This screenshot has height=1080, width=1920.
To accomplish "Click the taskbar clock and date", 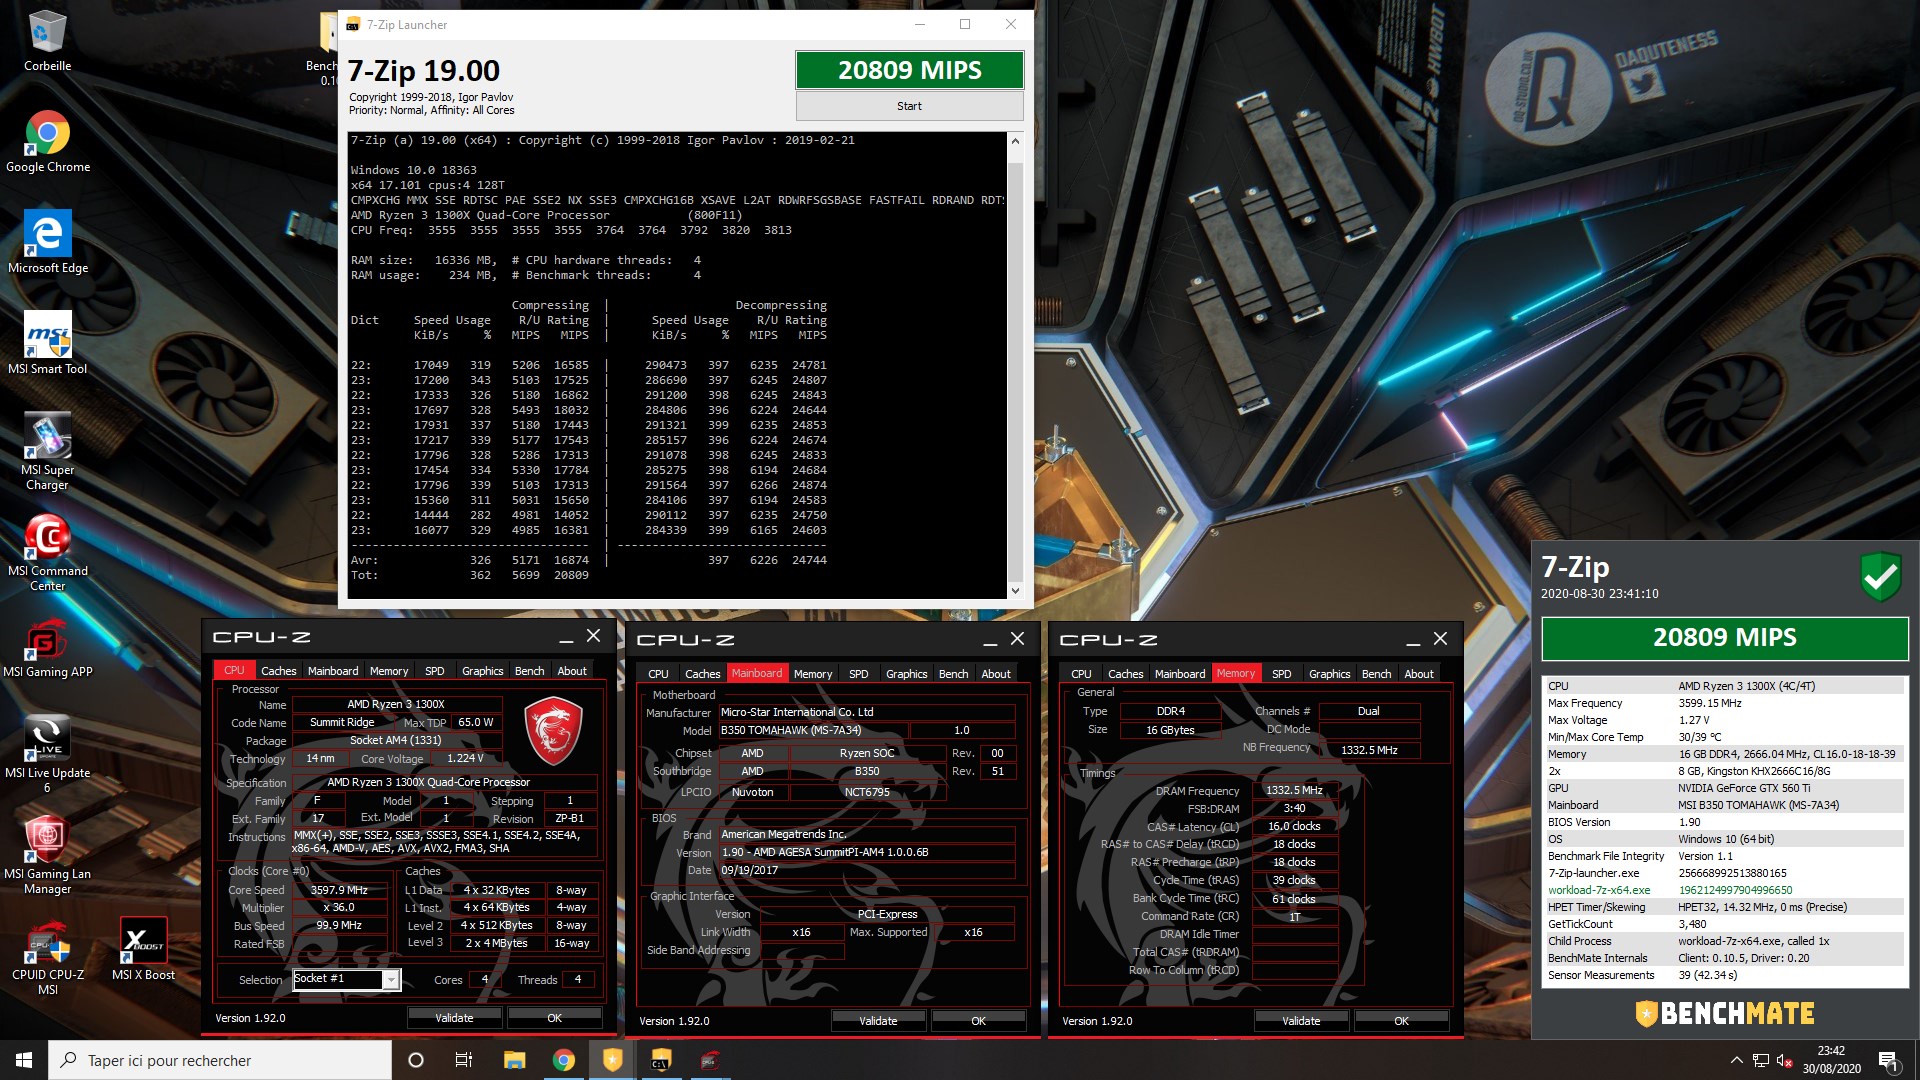I will 1831,1060.
